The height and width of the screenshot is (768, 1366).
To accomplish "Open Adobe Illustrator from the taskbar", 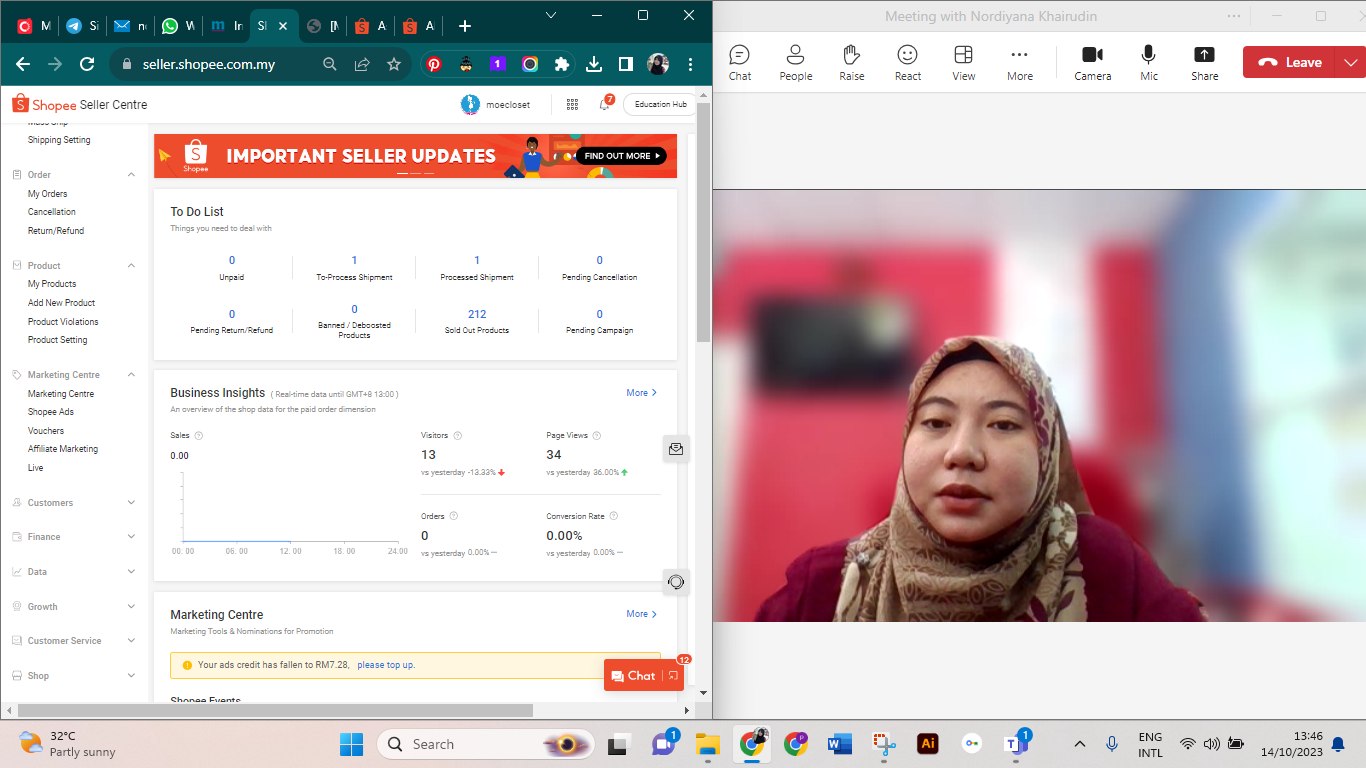I will [928, 744].
